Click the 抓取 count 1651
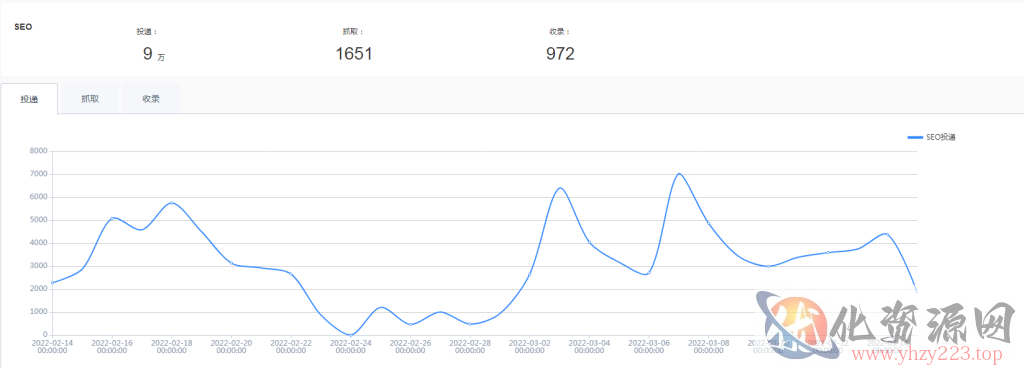The width and height of the screenshot is (1024, 368). tap(354, 54)
